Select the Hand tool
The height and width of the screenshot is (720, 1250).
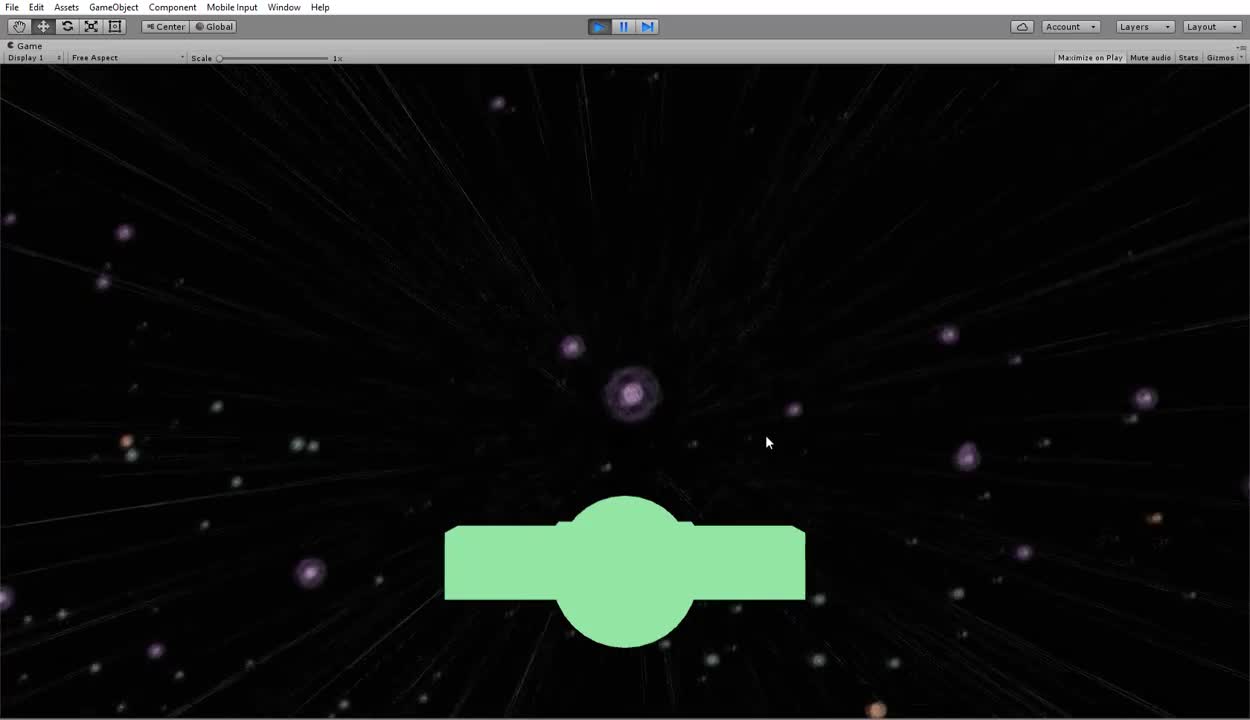(x=19, y=26)
